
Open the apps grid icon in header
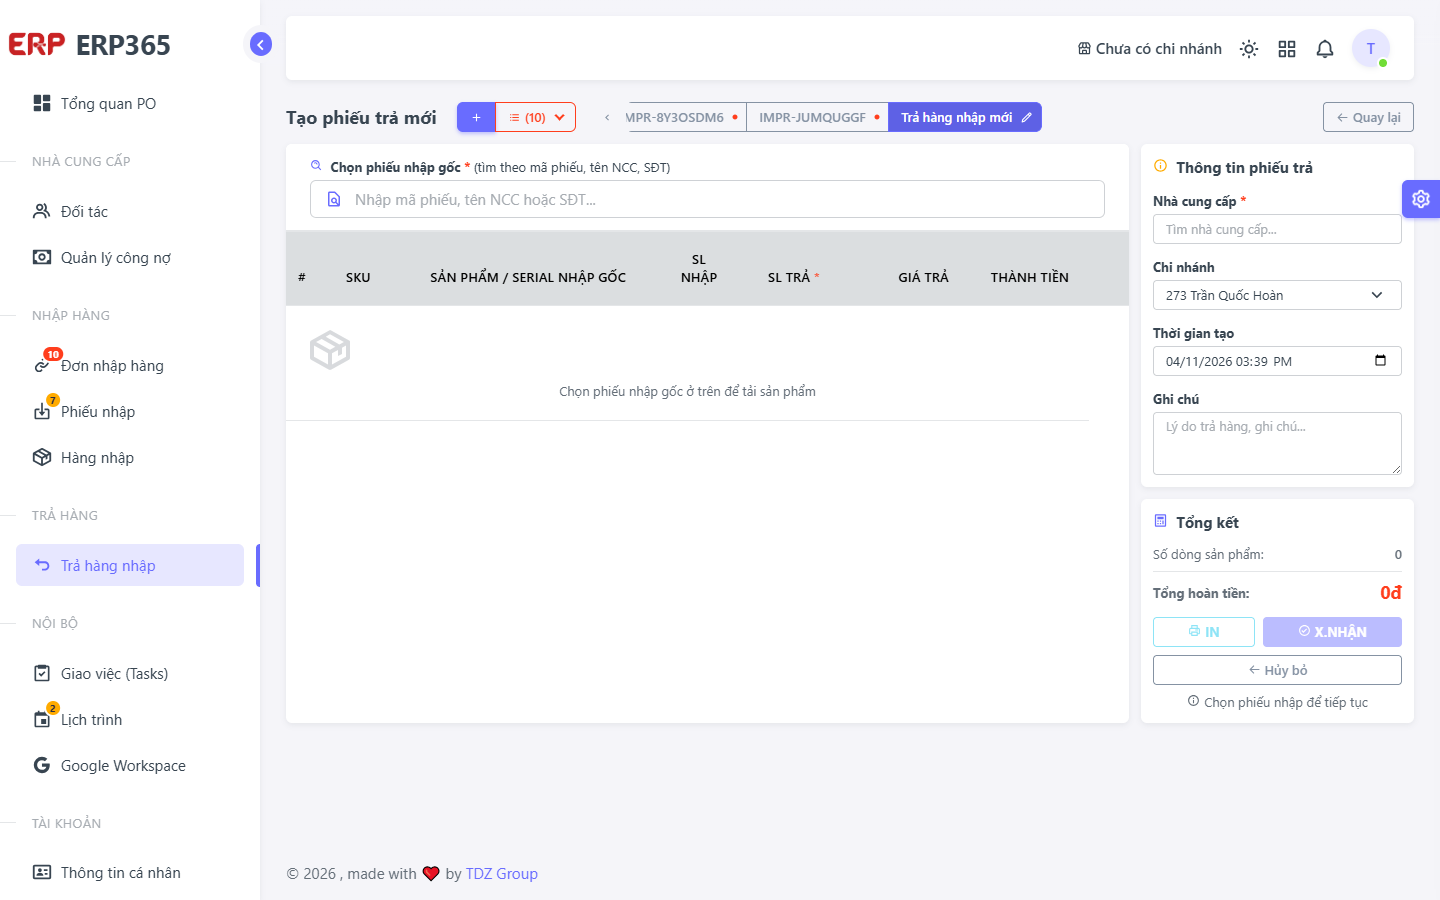(x=1287, y=49)
